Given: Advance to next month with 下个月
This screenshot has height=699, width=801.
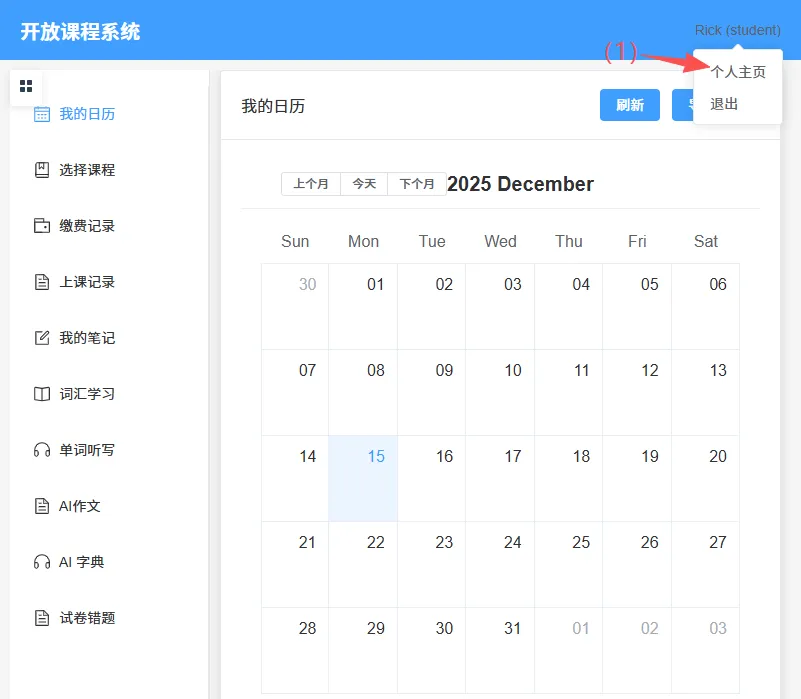Looking at the screenshot, I should point(416,184).
